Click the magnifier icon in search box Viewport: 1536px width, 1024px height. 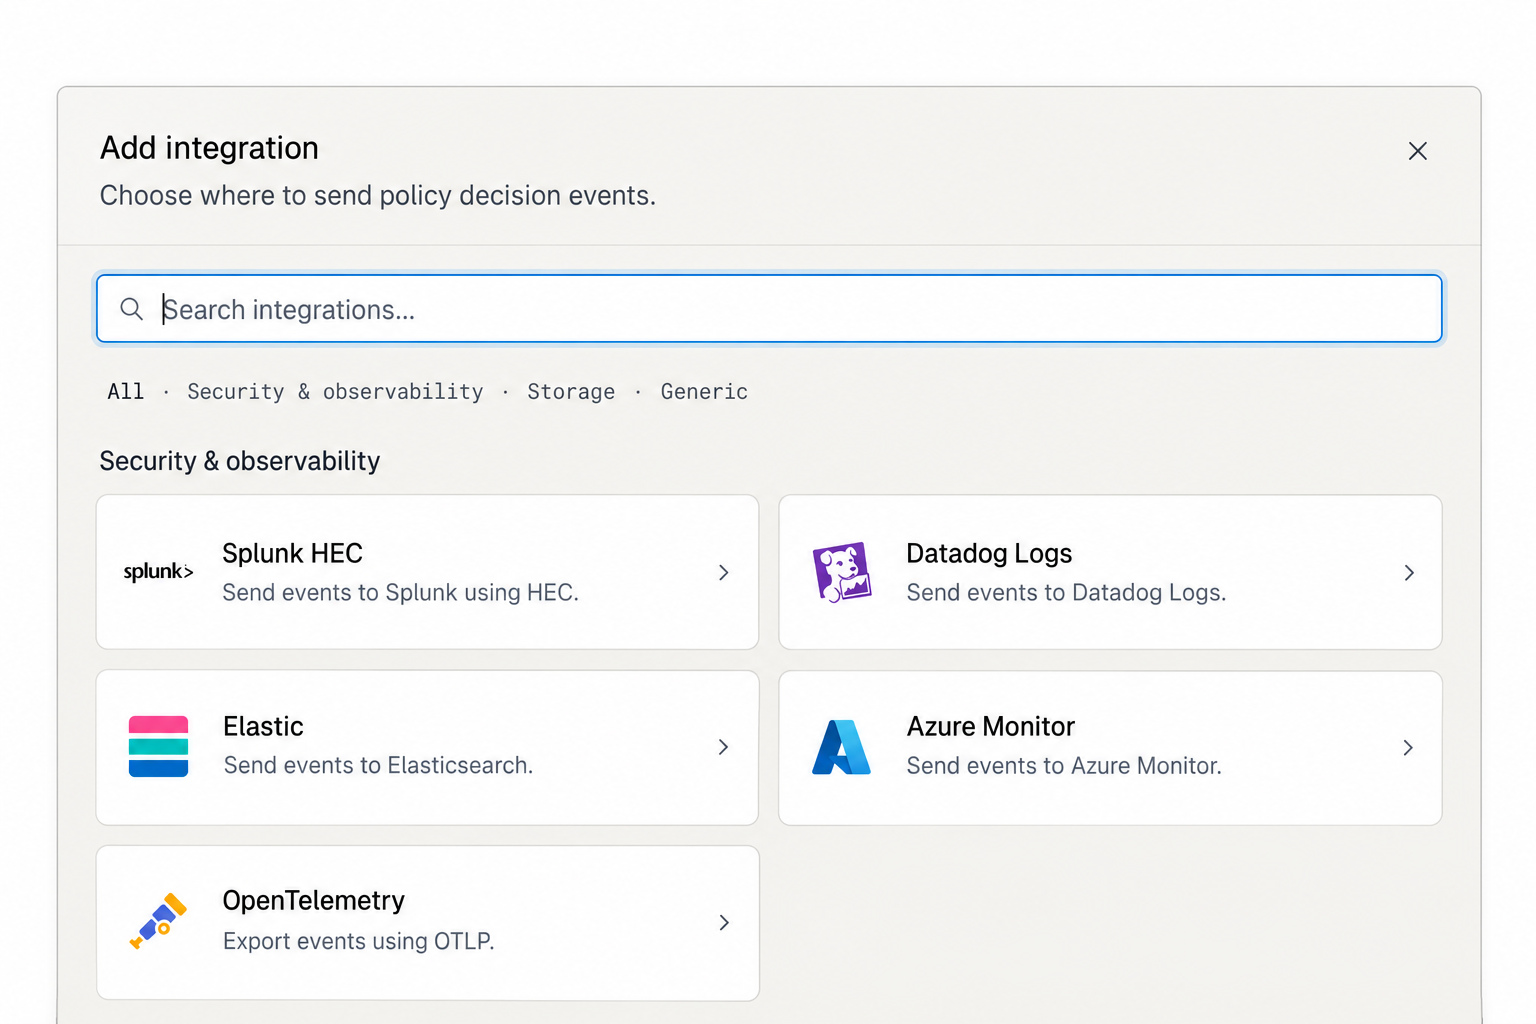[x=132, y=309]
